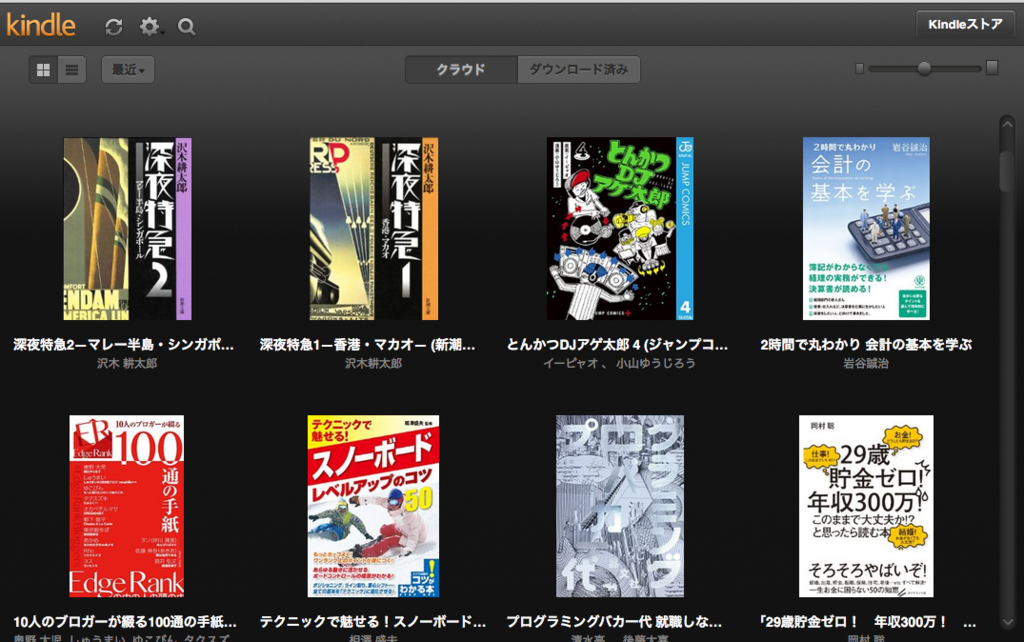Image resolution: width=1024 pixels, height=642 pixels.
Task: Open スノーボード レベルアップのコツ cover
Action: tap(374, 506)
